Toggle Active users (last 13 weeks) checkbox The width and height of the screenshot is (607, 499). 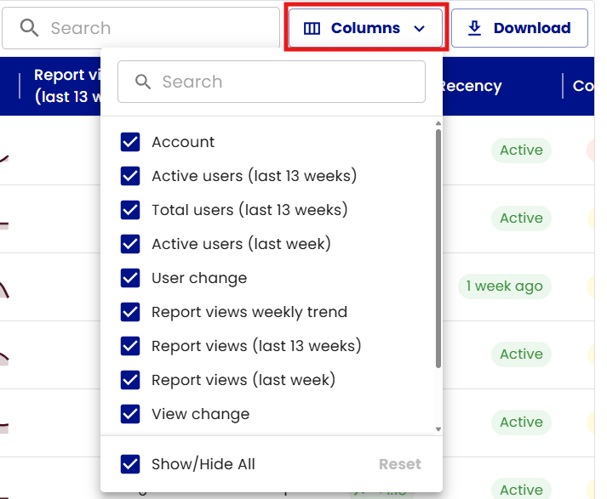[130, 176]
